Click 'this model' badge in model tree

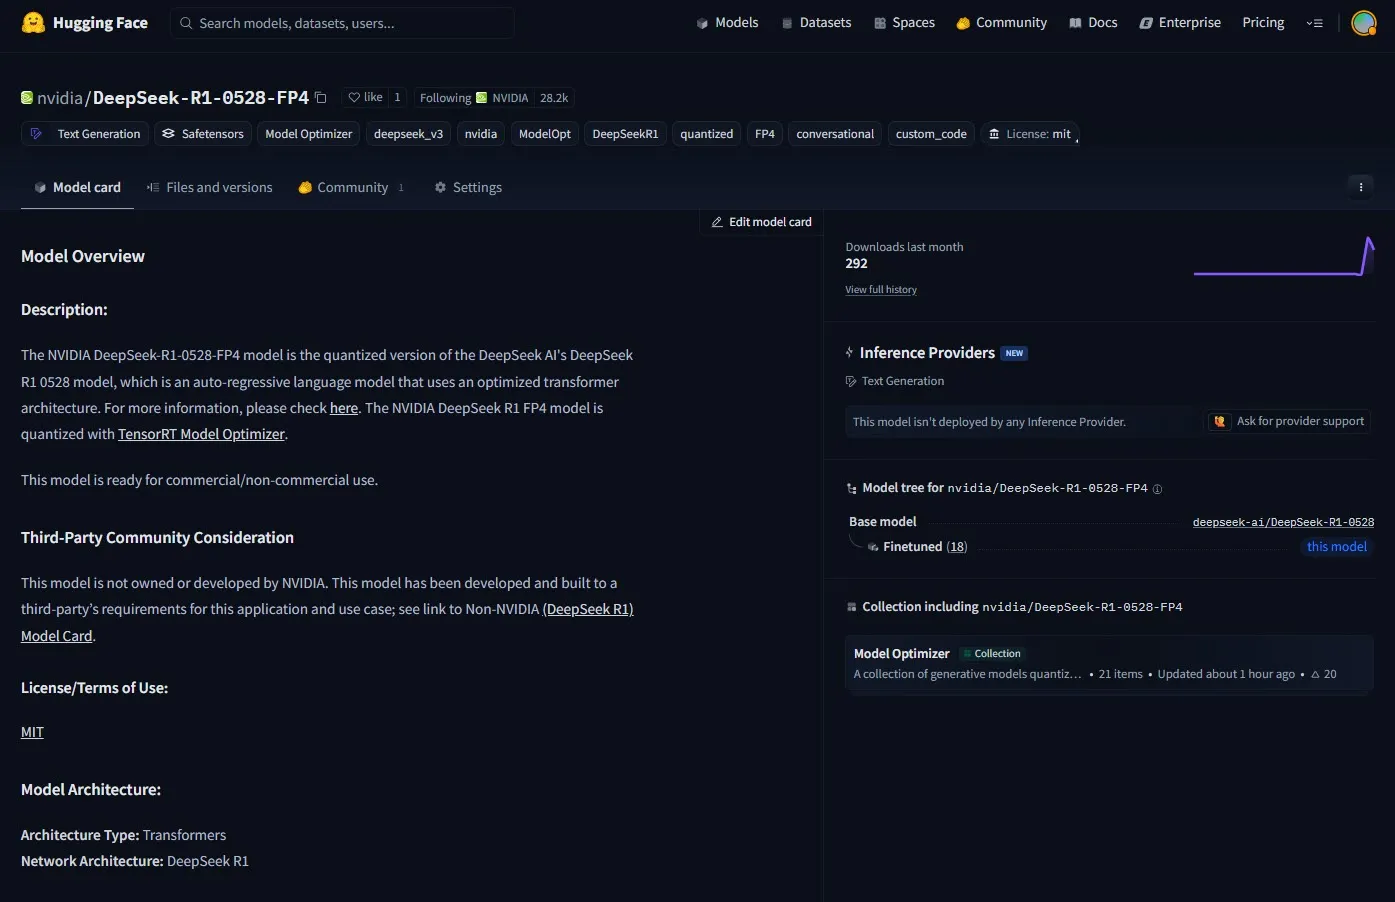click(1337, 547)
